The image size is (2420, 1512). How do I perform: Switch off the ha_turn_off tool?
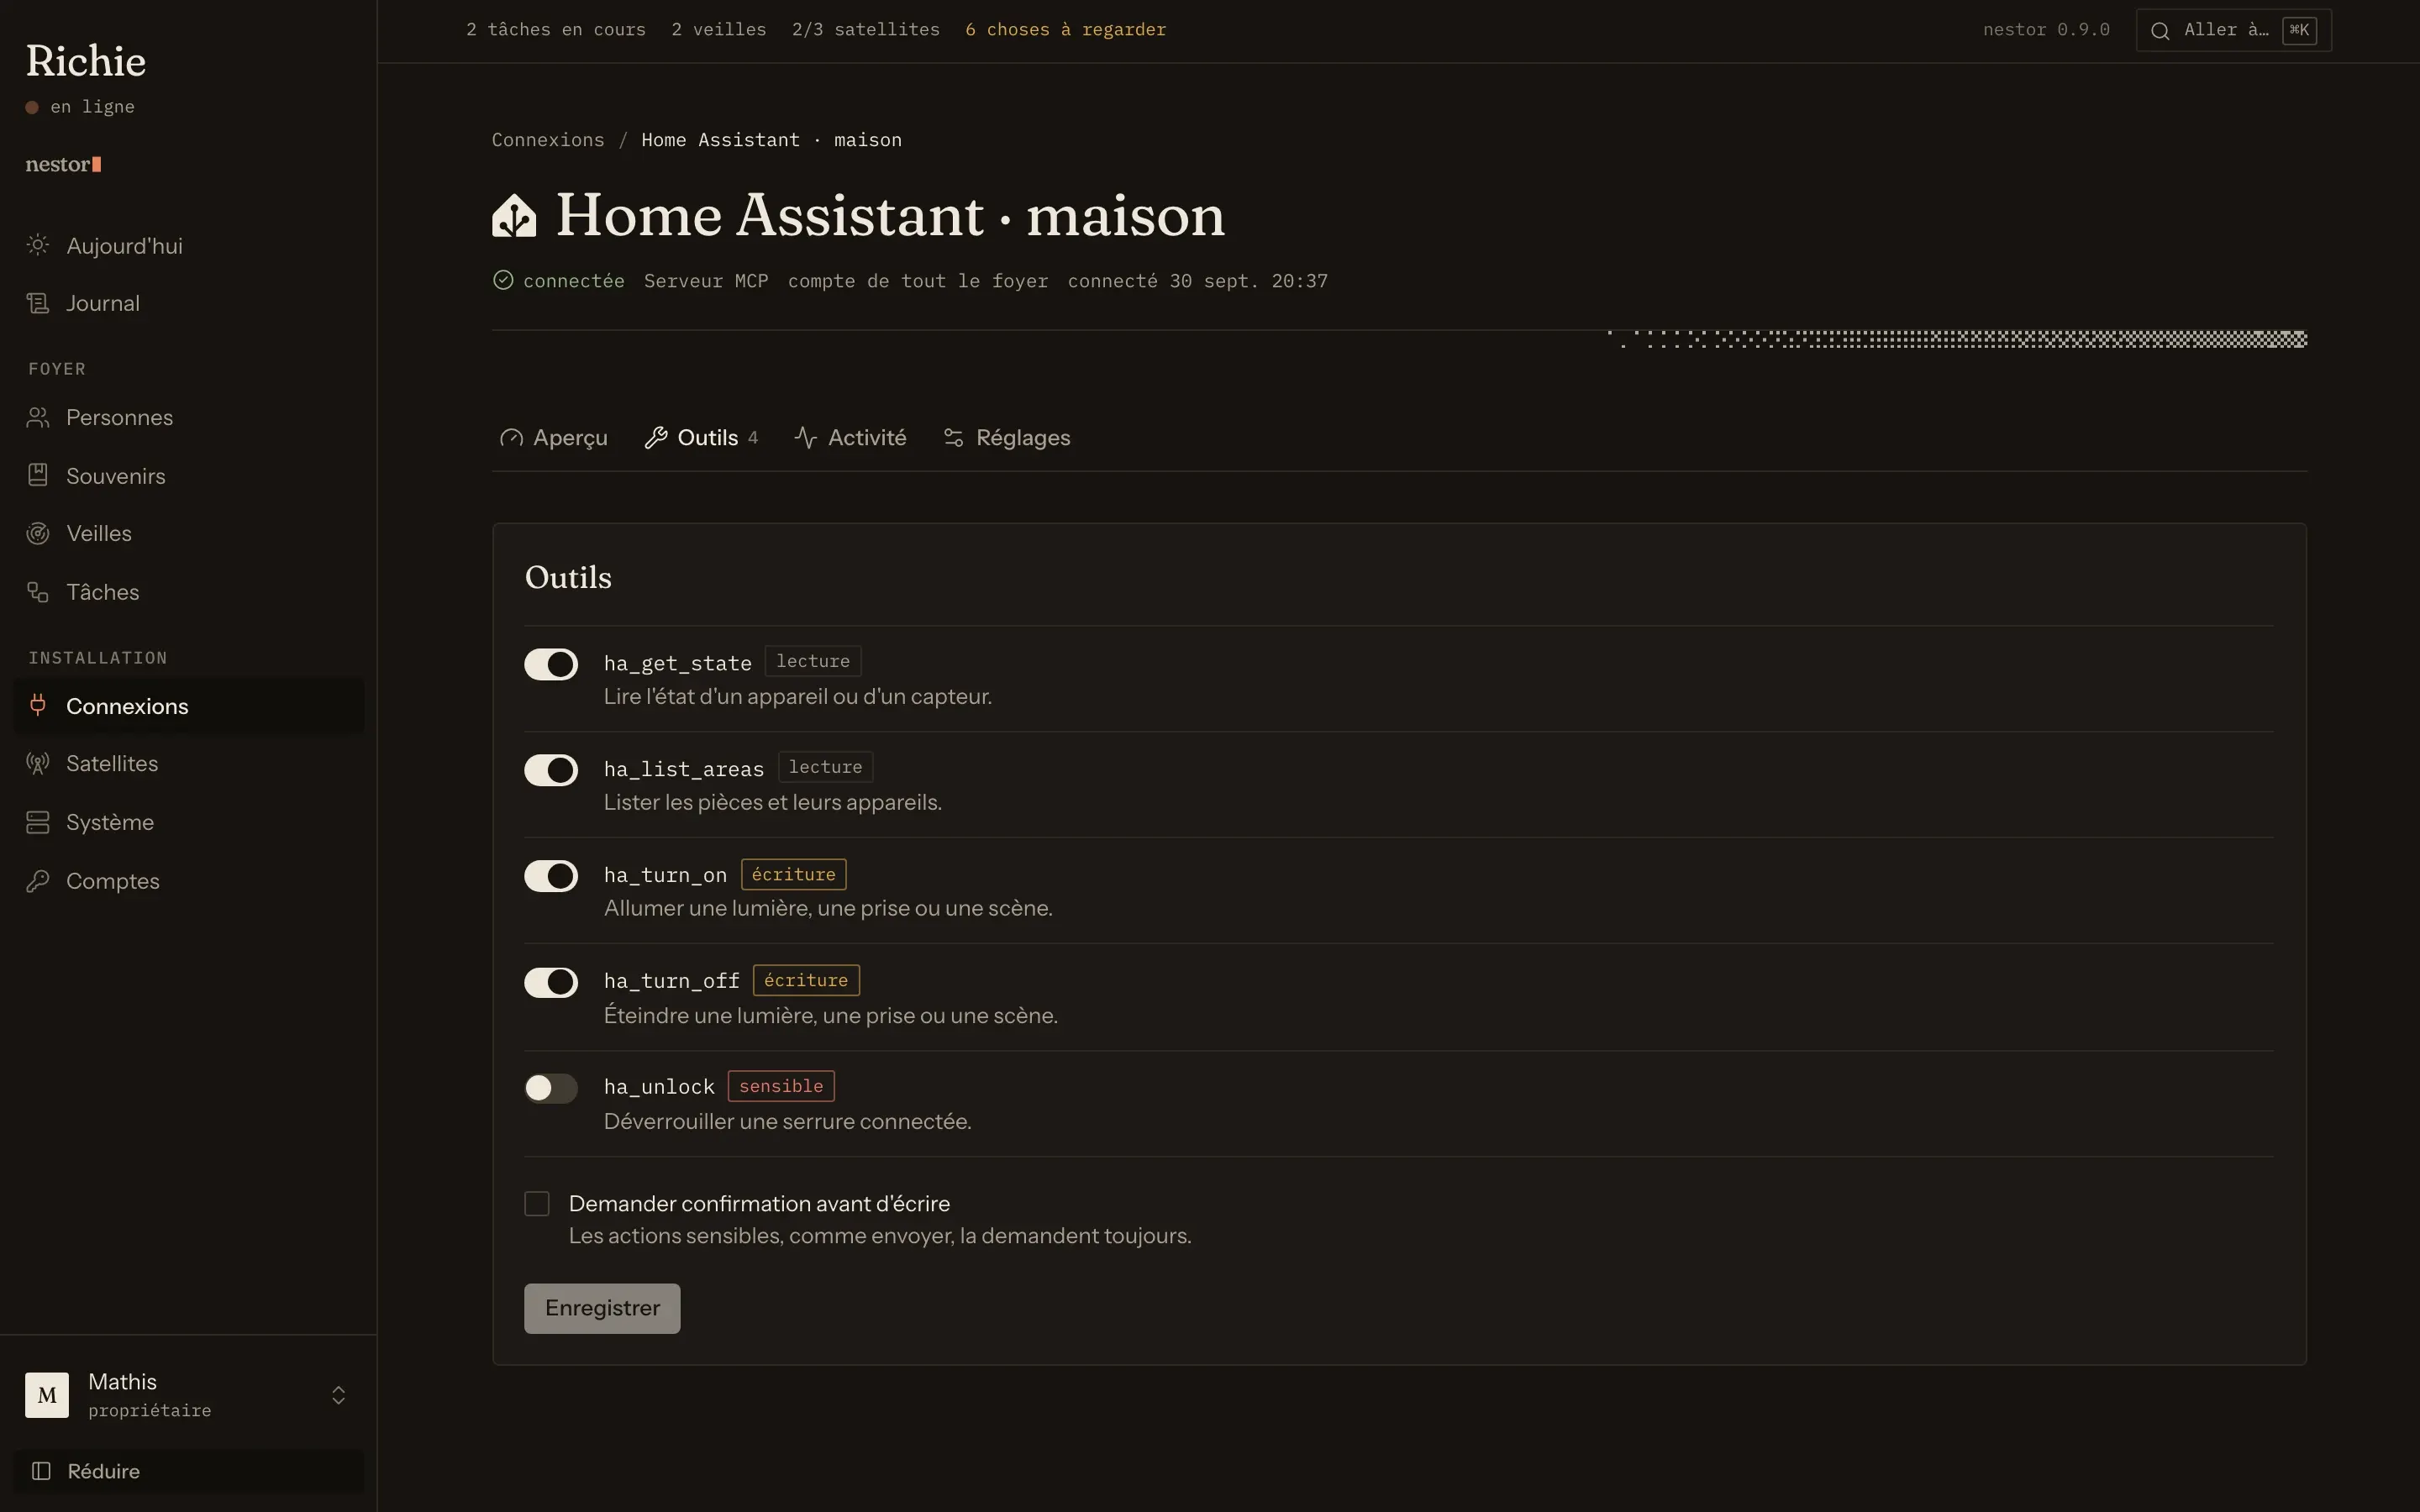click(551, 982)
